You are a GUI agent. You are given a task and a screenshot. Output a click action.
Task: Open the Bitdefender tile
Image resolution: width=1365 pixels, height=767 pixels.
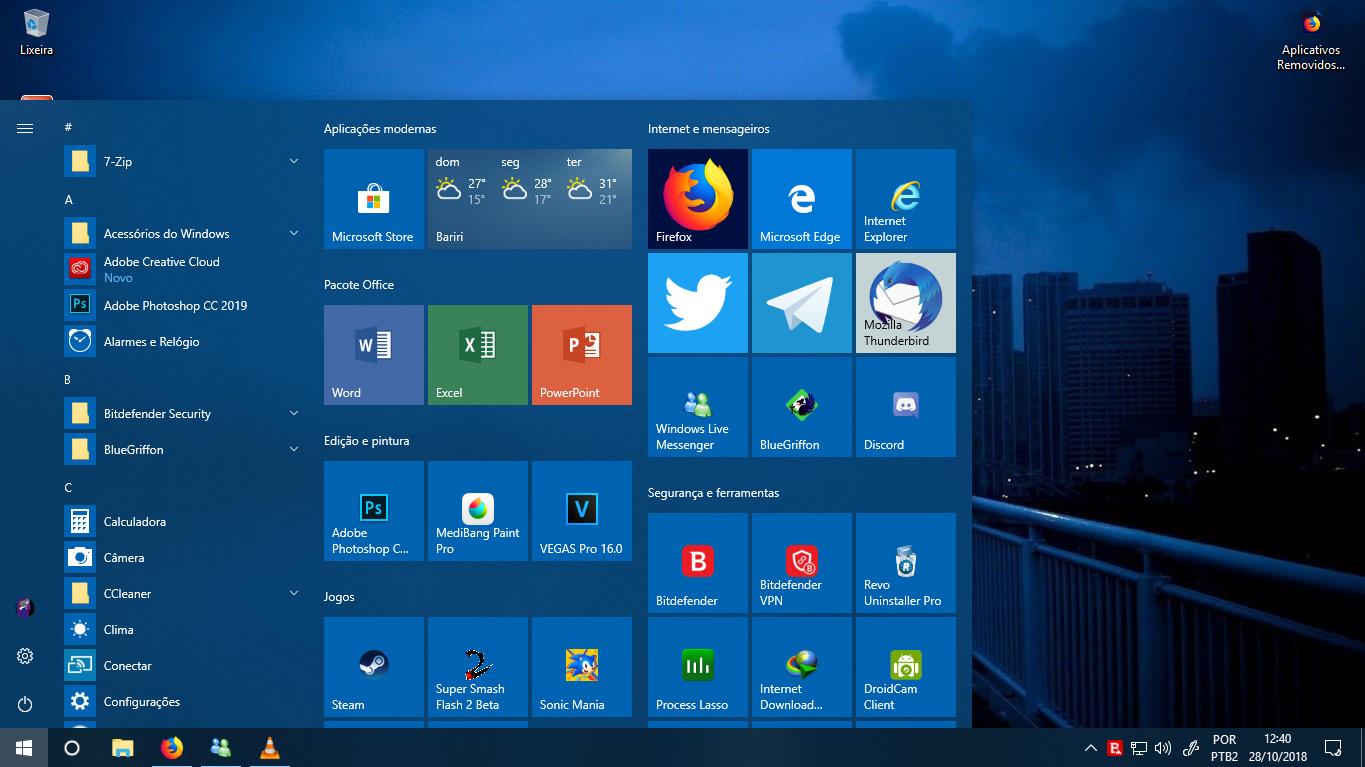[698, 563]
